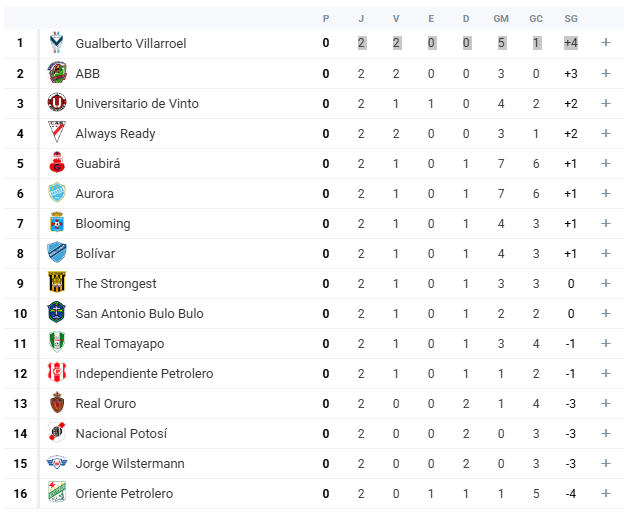Sort table by the SG column header

pos(571,19)
